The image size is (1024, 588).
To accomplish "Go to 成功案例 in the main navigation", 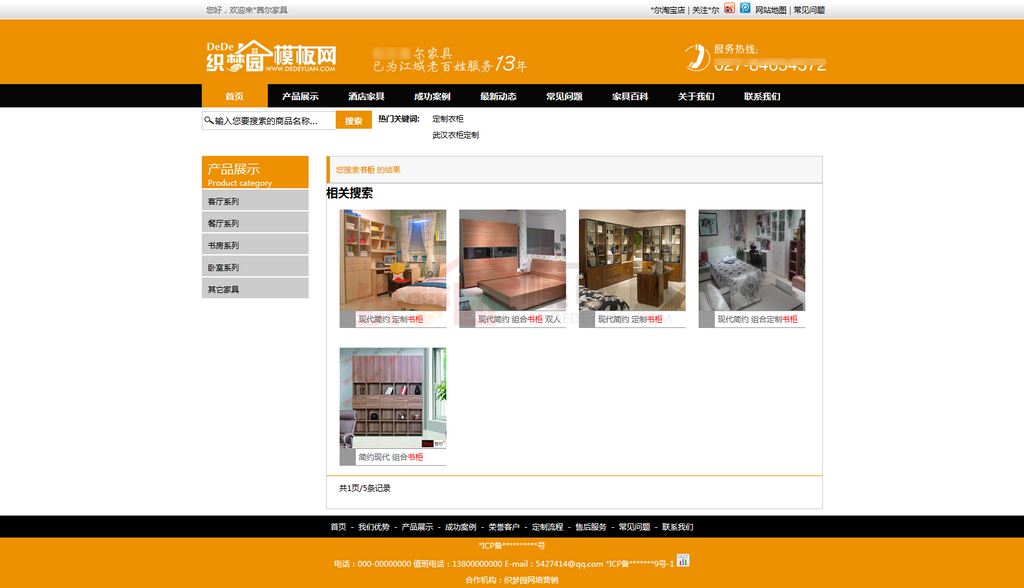I will coord(432,97).
